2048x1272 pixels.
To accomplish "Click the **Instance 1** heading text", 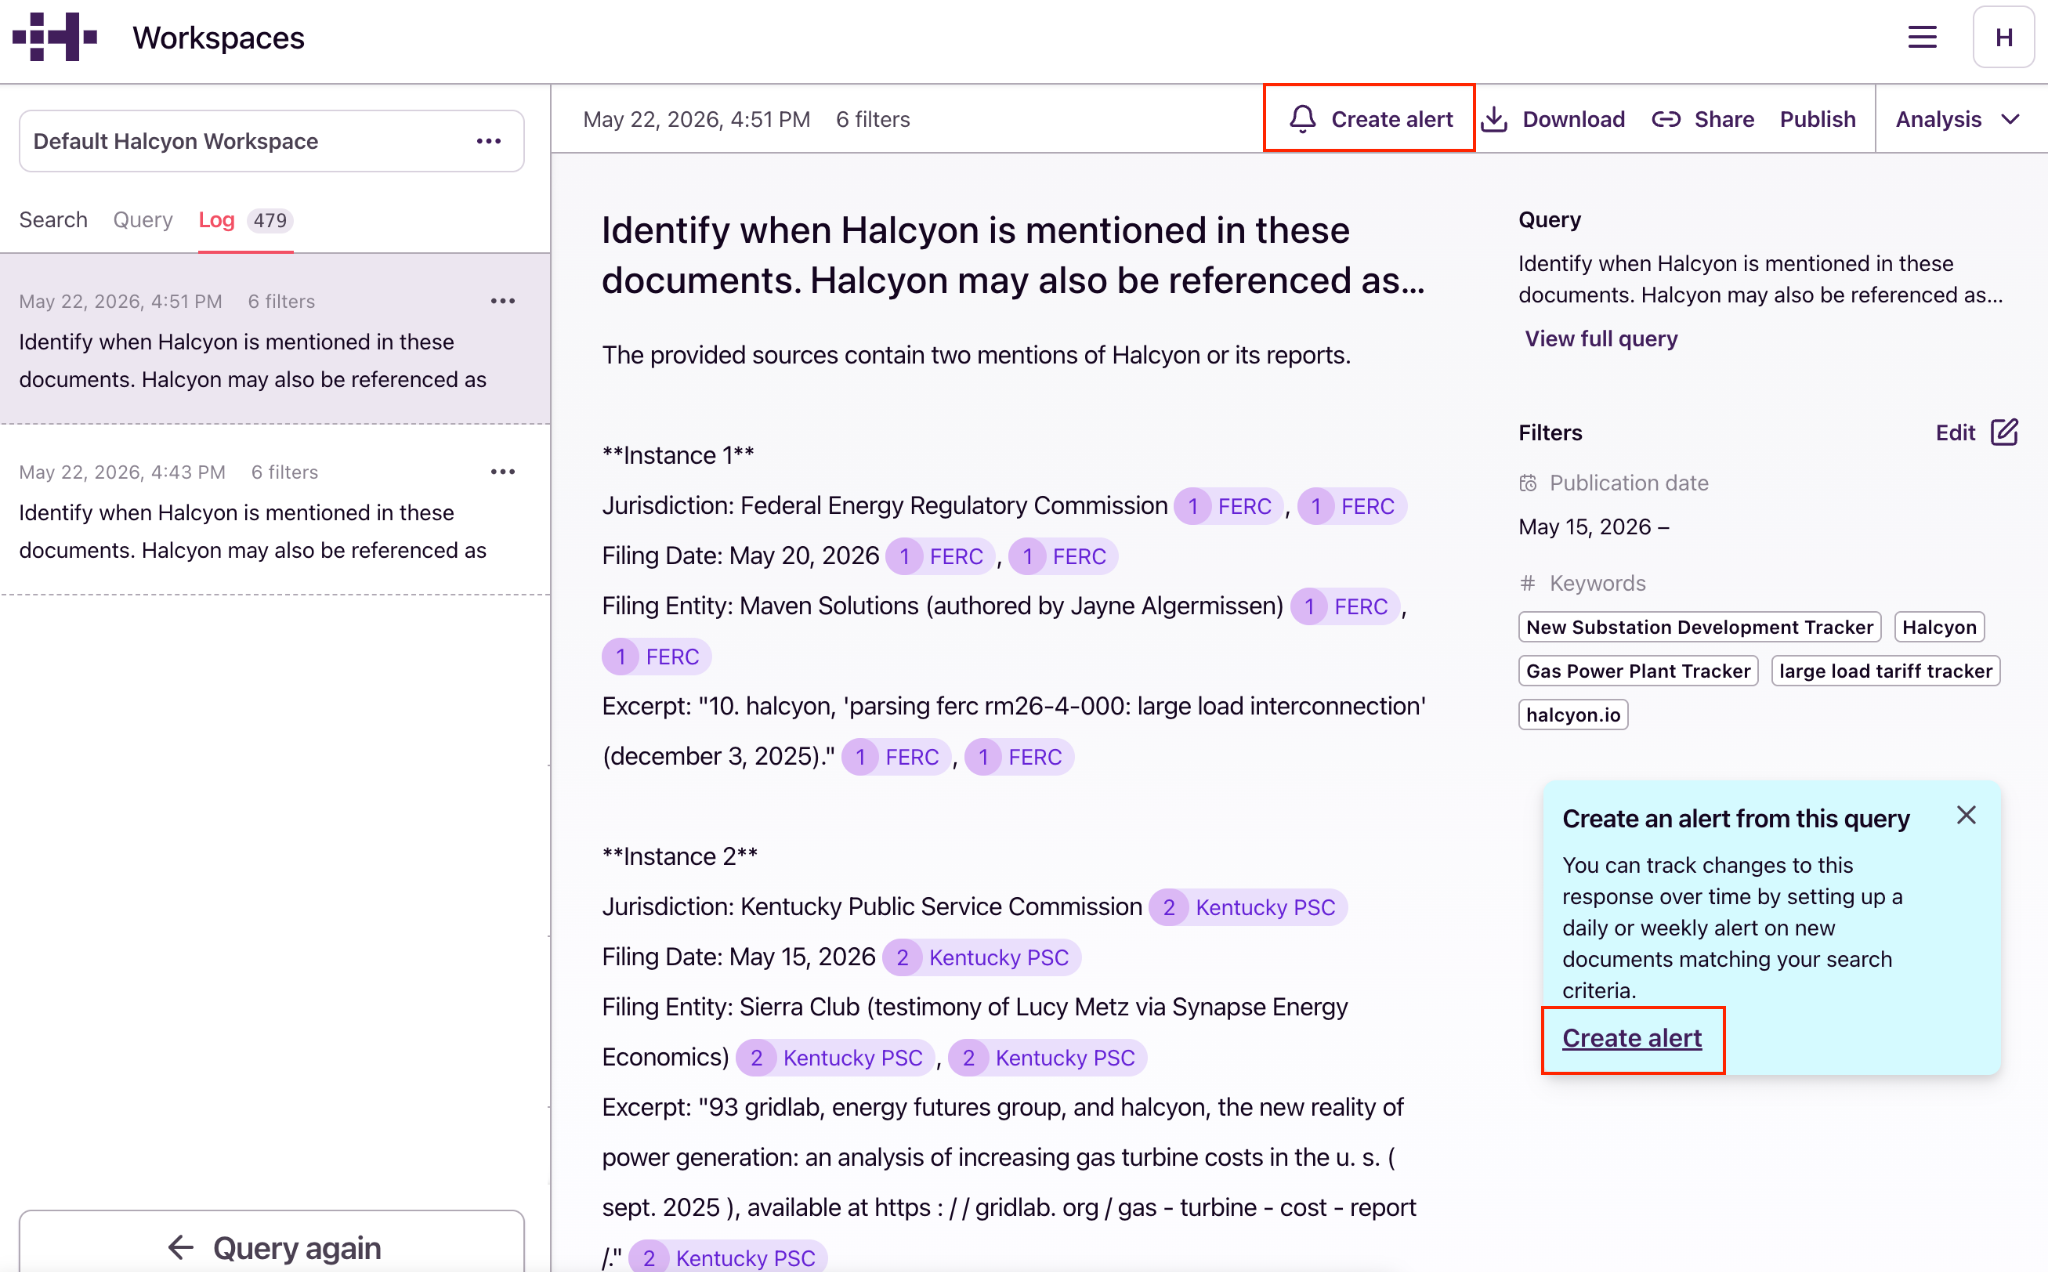I will coord(678,455).
